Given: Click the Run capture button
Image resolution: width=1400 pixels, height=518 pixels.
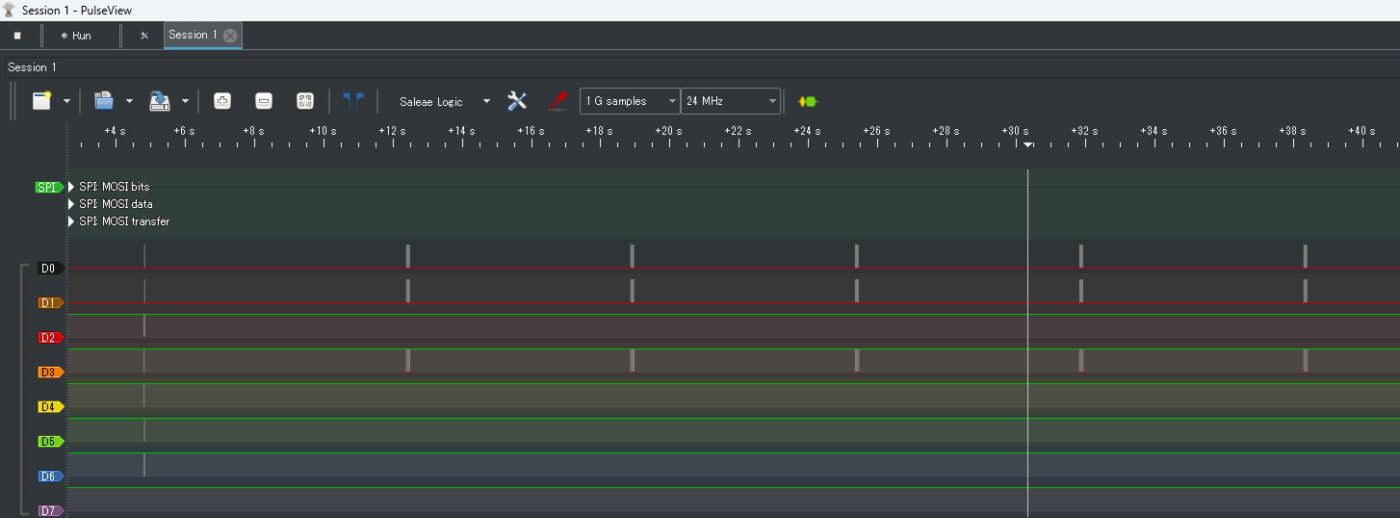Looking at the screenshot, I should (x=76, y=35).
